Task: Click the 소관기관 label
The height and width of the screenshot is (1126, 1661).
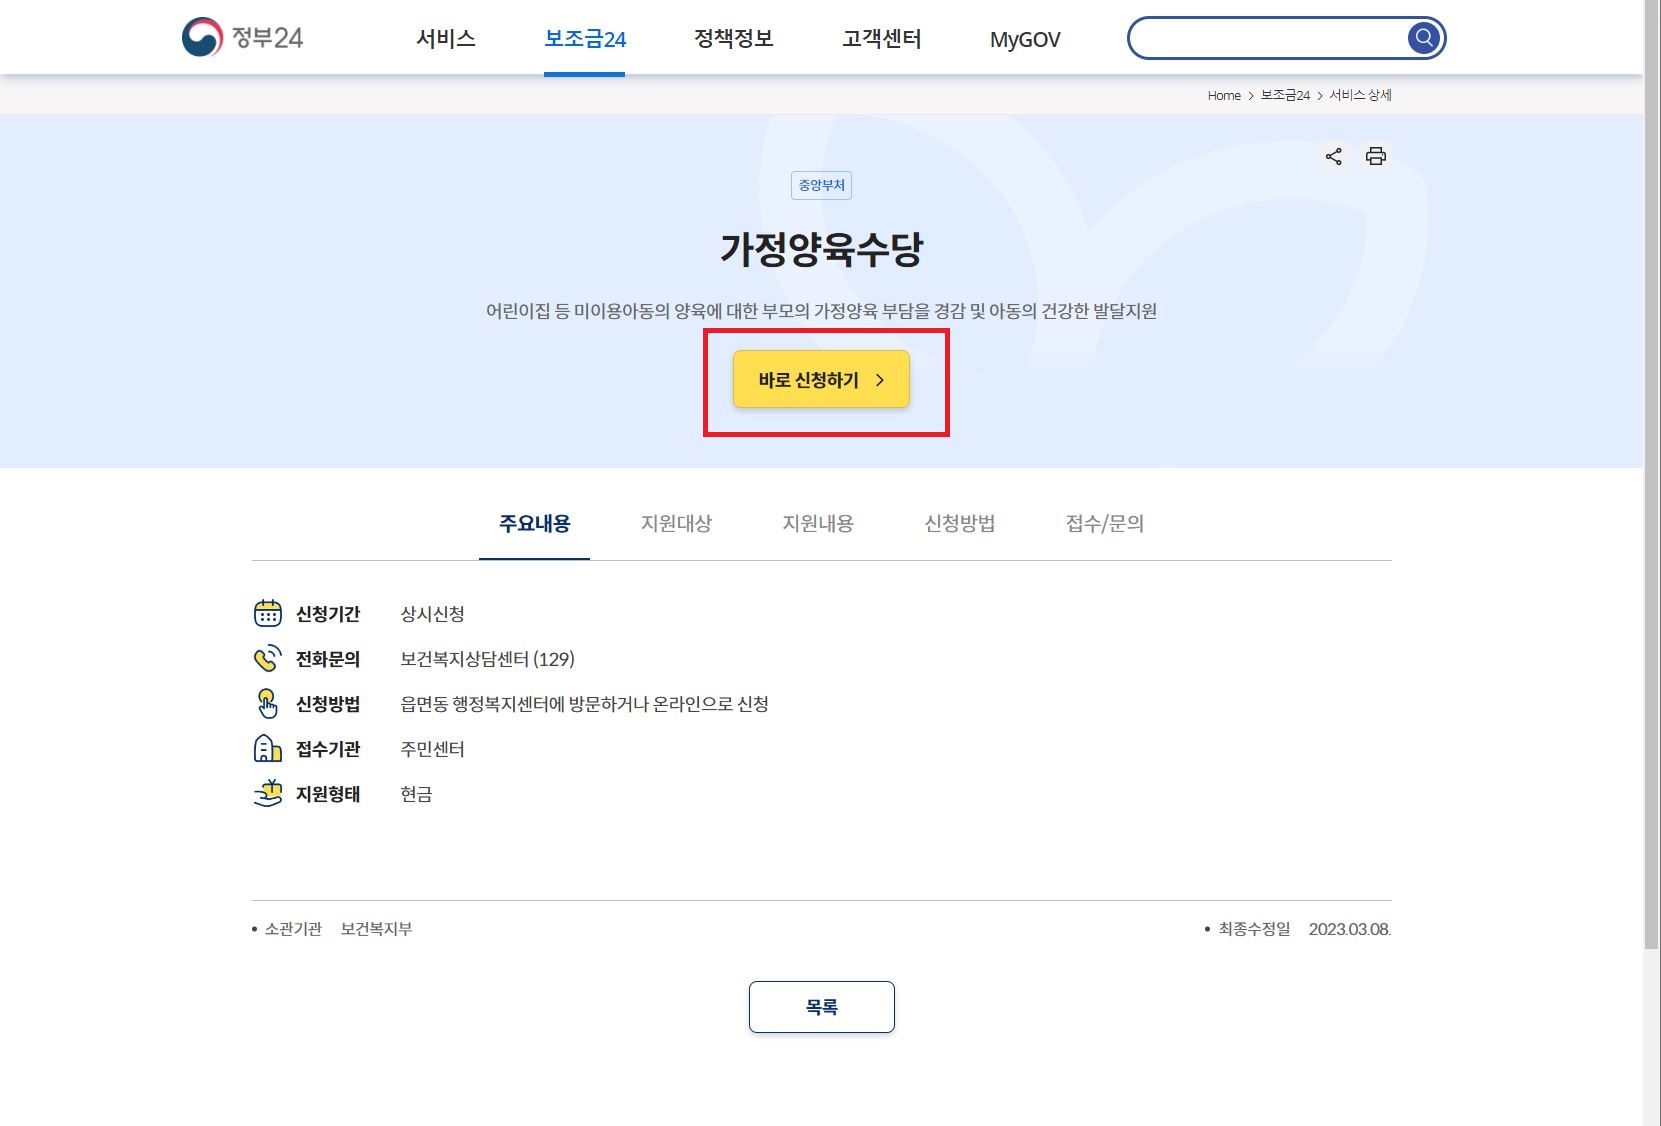Action: click(x=293, y=929)
